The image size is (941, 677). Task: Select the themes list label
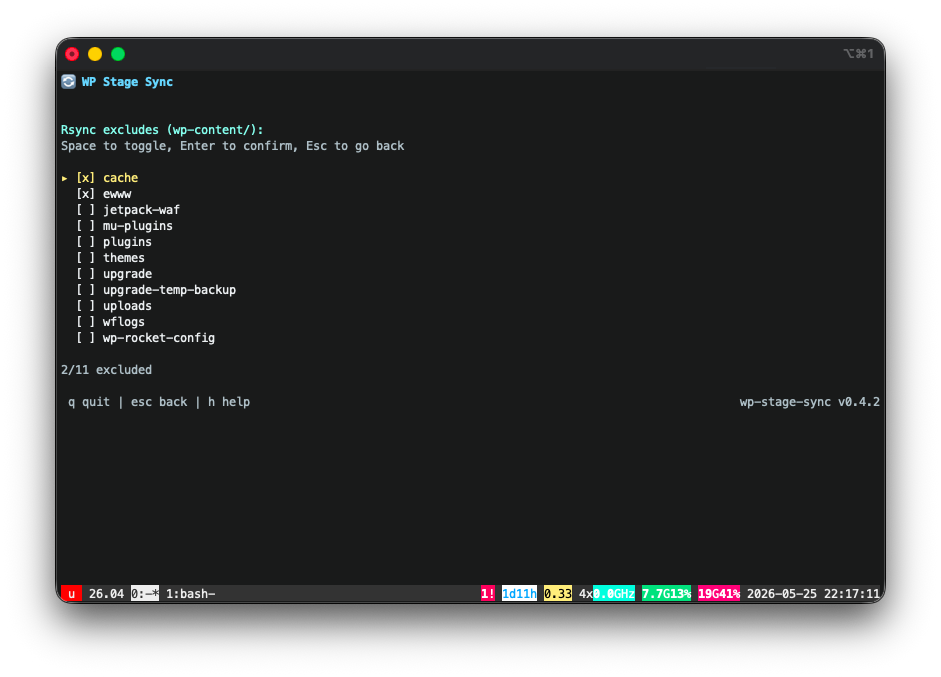click(124, 258)
